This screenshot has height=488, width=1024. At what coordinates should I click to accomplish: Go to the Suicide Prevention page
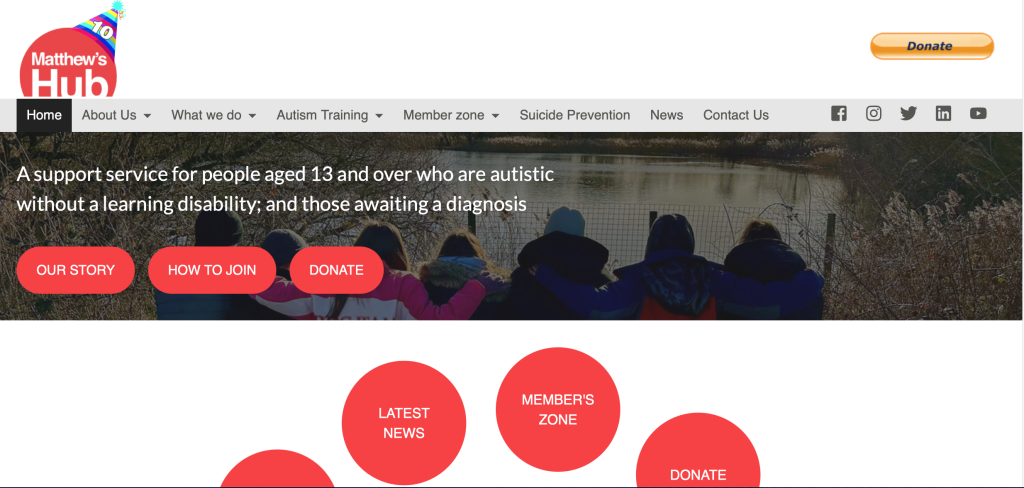575,116
